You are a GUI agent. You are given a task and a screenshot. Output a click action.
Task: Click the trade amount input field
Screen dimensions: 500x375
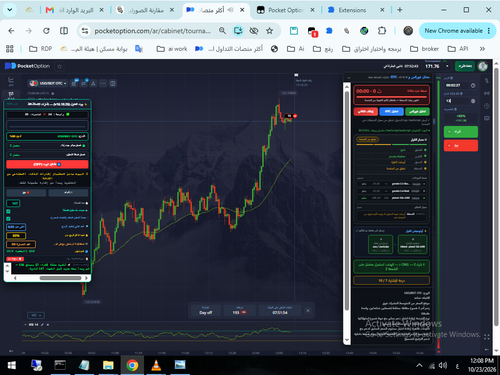456,101
